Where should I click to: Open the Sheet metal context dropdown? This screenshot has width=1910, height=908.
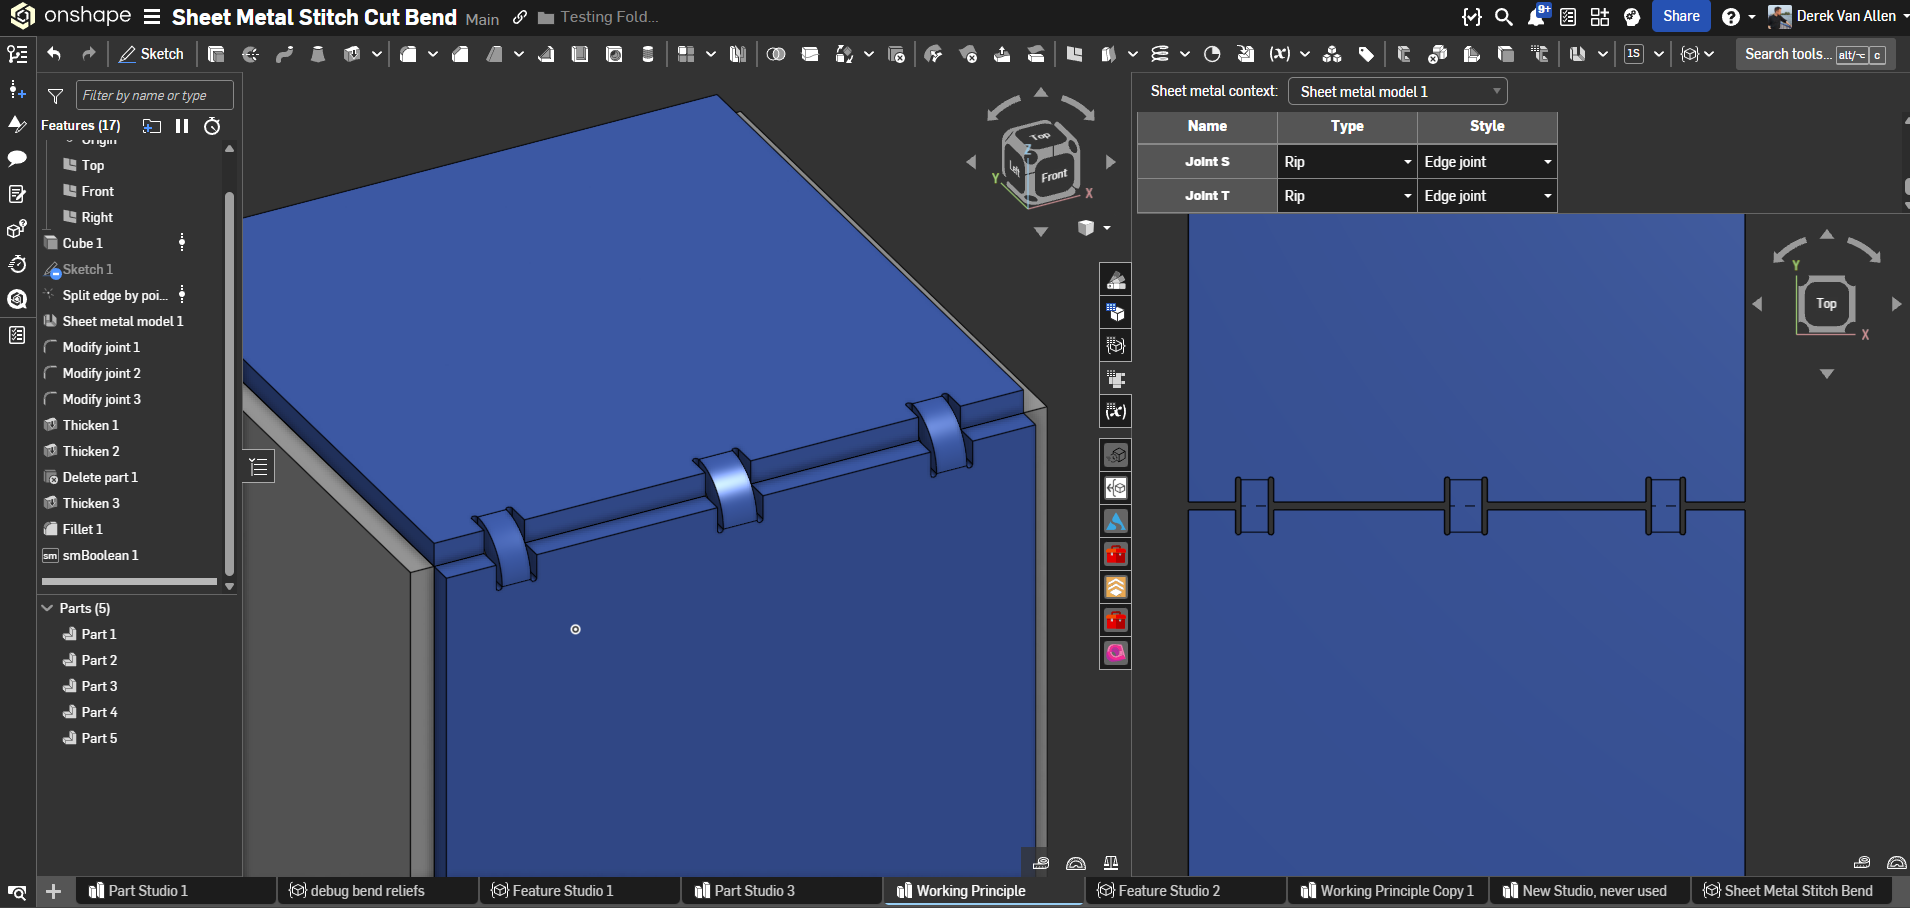[1397, 92]
